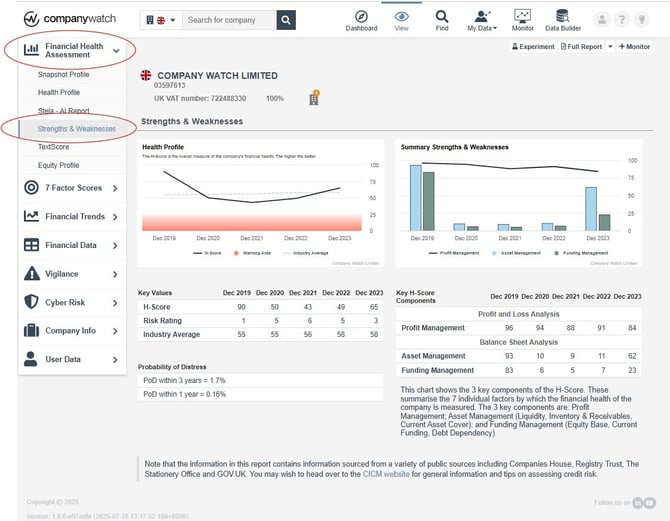The width and height of the screenshot is (670, 521).
Task: Open Snapshot Profile page
Action: click(x=64, y=74)
